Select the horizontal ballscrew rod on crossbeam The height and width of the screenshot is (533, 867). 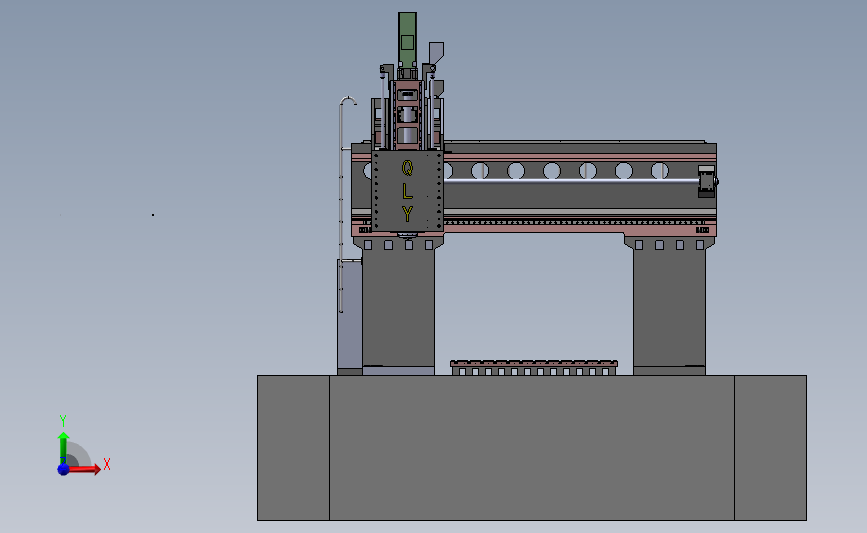click(571, 181)
